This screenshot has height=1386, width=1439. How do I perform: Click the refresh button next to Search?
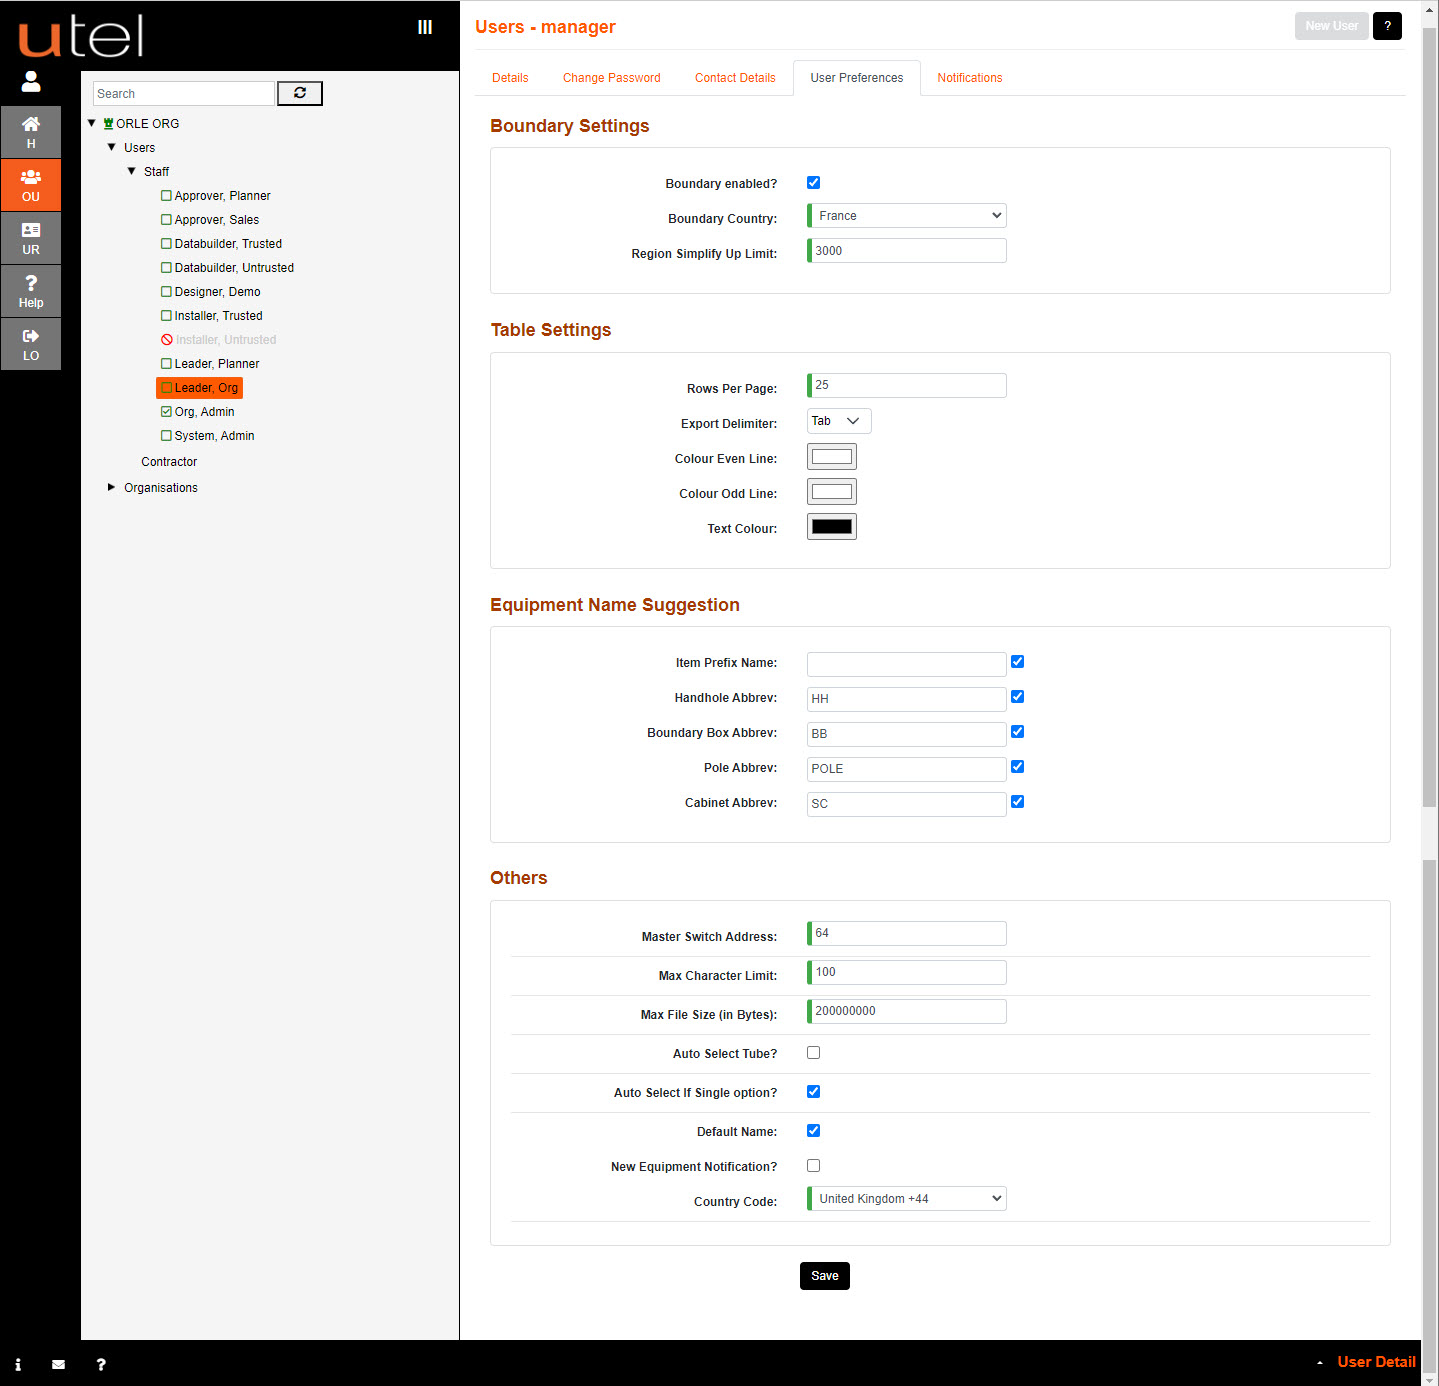click(299, 93)
